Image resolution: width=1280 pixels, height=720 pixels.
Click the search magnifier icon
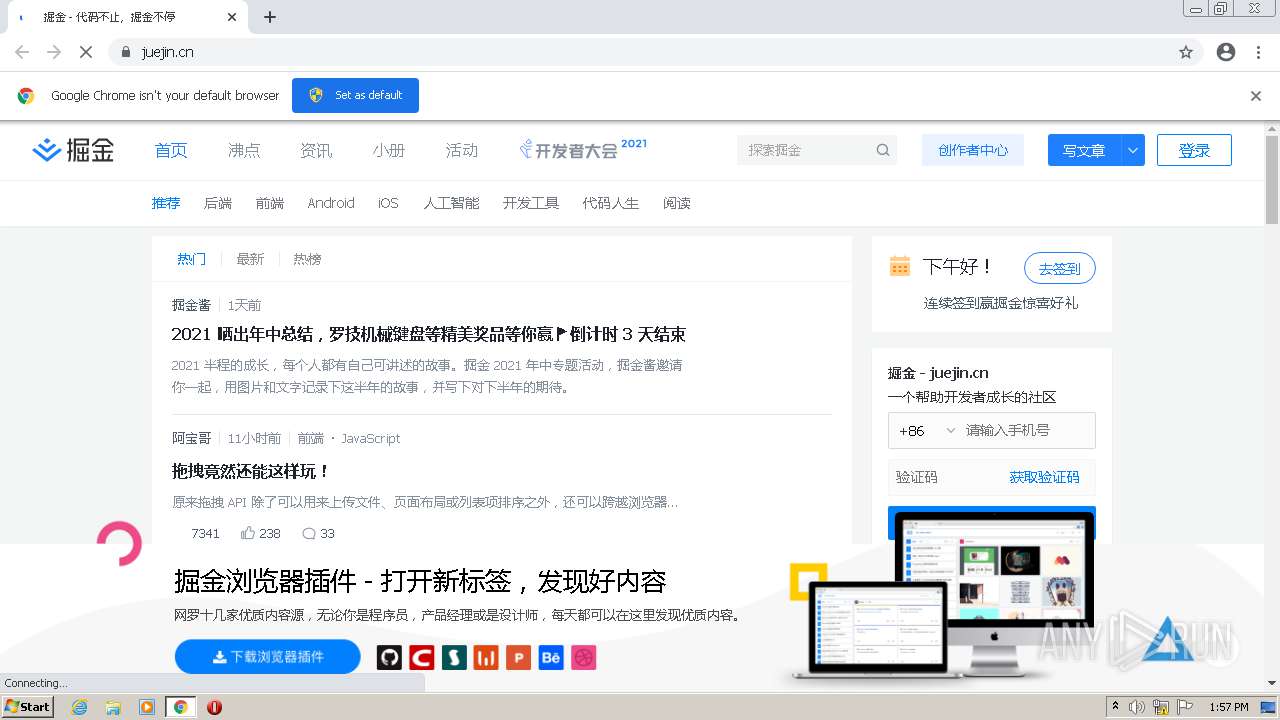(x=883, y=150)
